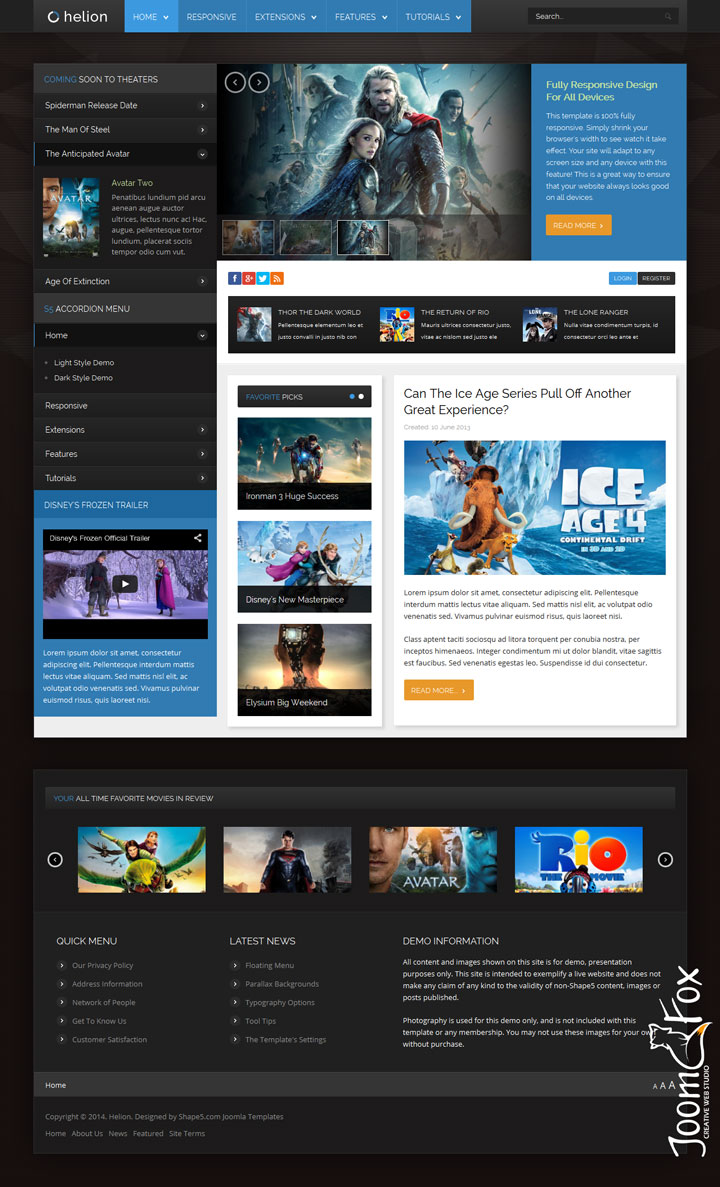Select second slideshow thumbnail

[306, 237]
